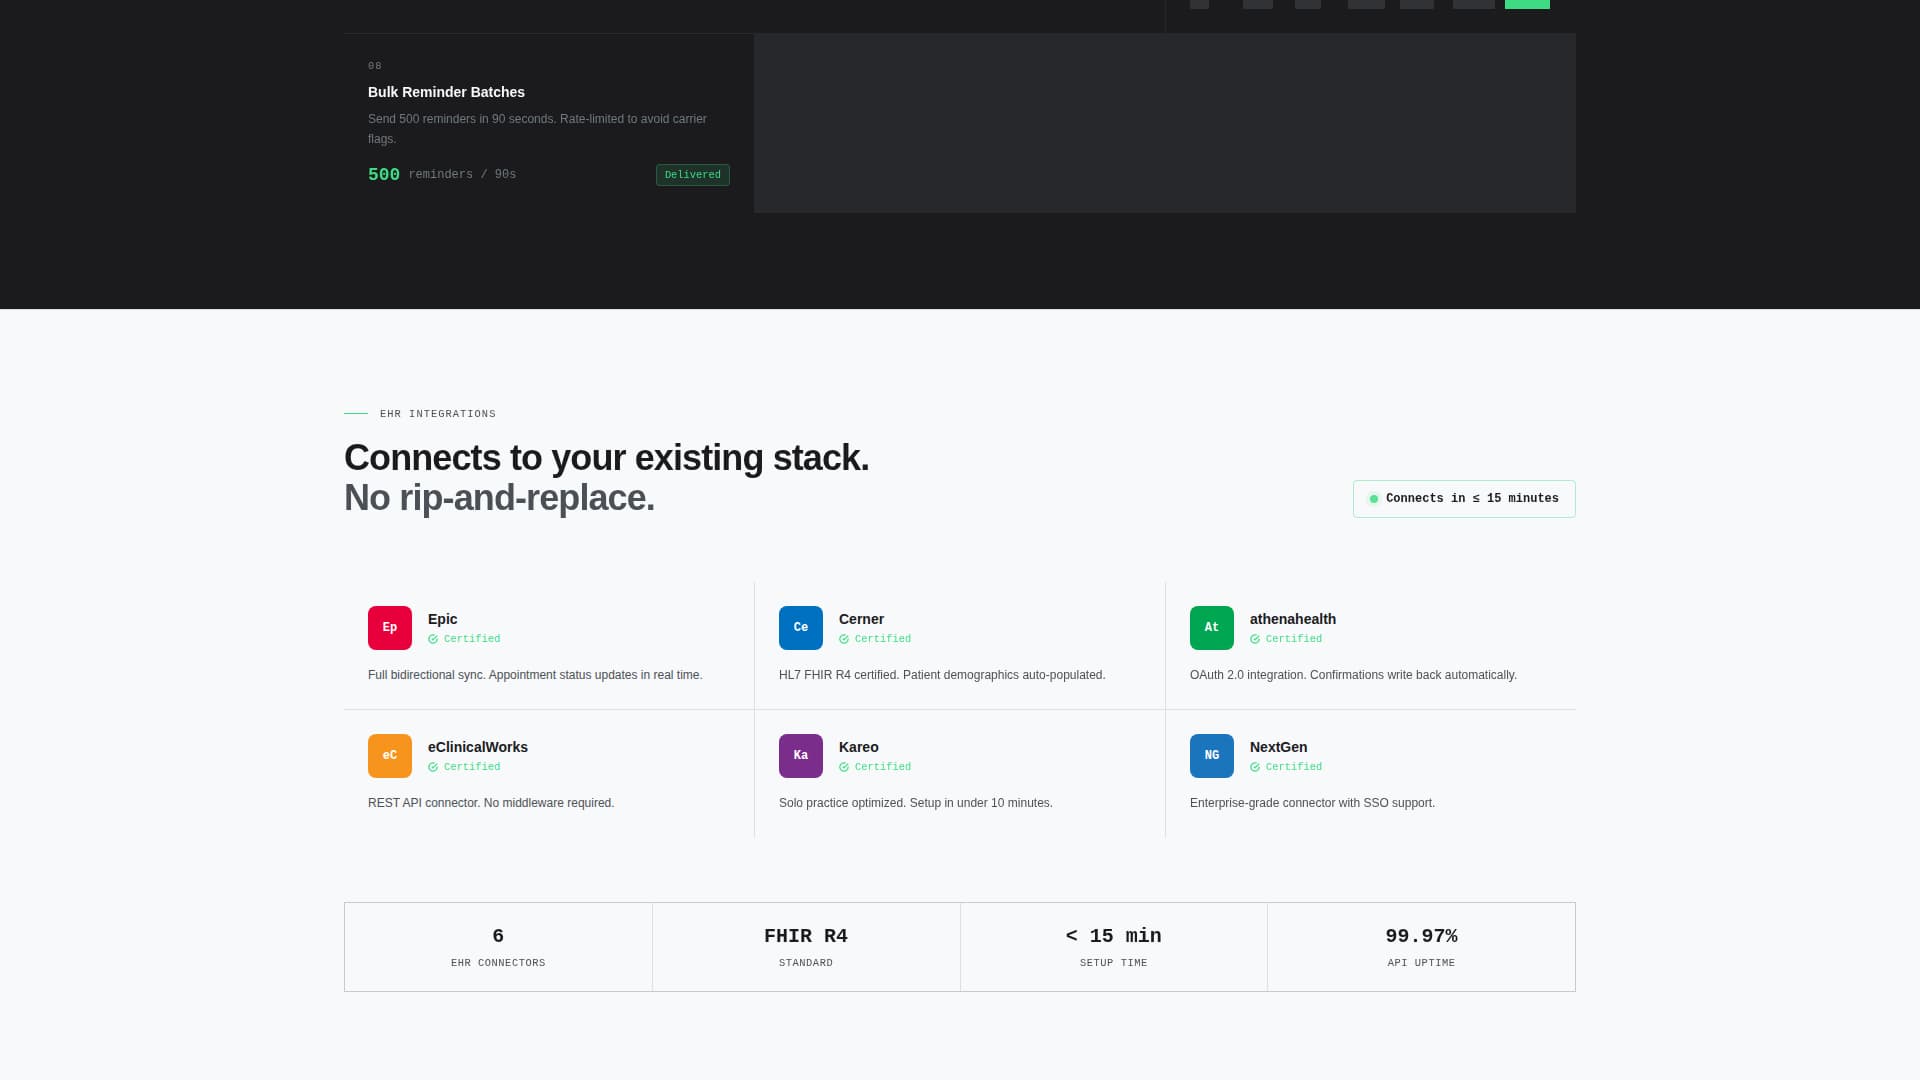This screenshot has width=1920, height=1080.
Task: Click the FHIR R4 standard stat value
Action: pyautogui.click(x=806, y=936)
